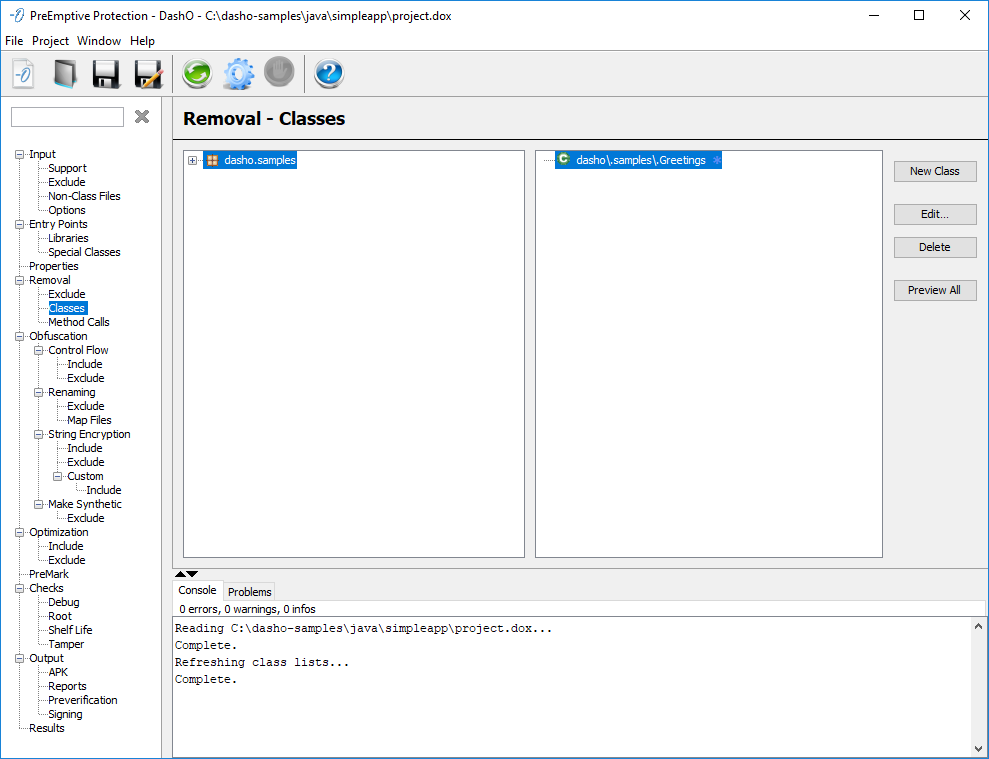Collapse the Checks tree node
This screenshot has height=759, width=989.
pyautogui.click(x=19, y=588)
